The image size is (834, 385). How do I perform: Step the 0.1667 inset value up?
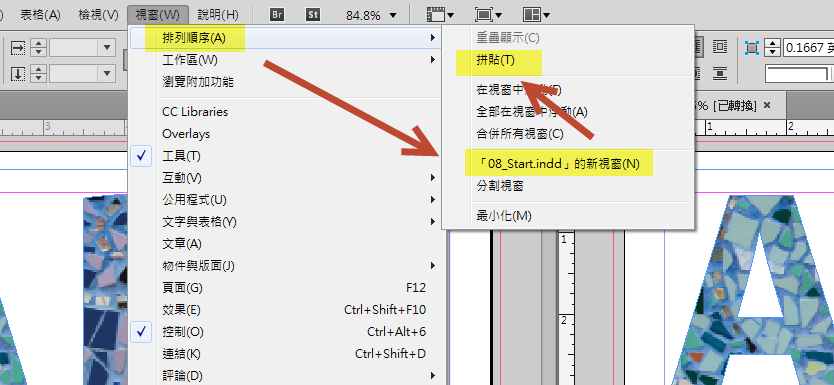(x=773, y=44)
